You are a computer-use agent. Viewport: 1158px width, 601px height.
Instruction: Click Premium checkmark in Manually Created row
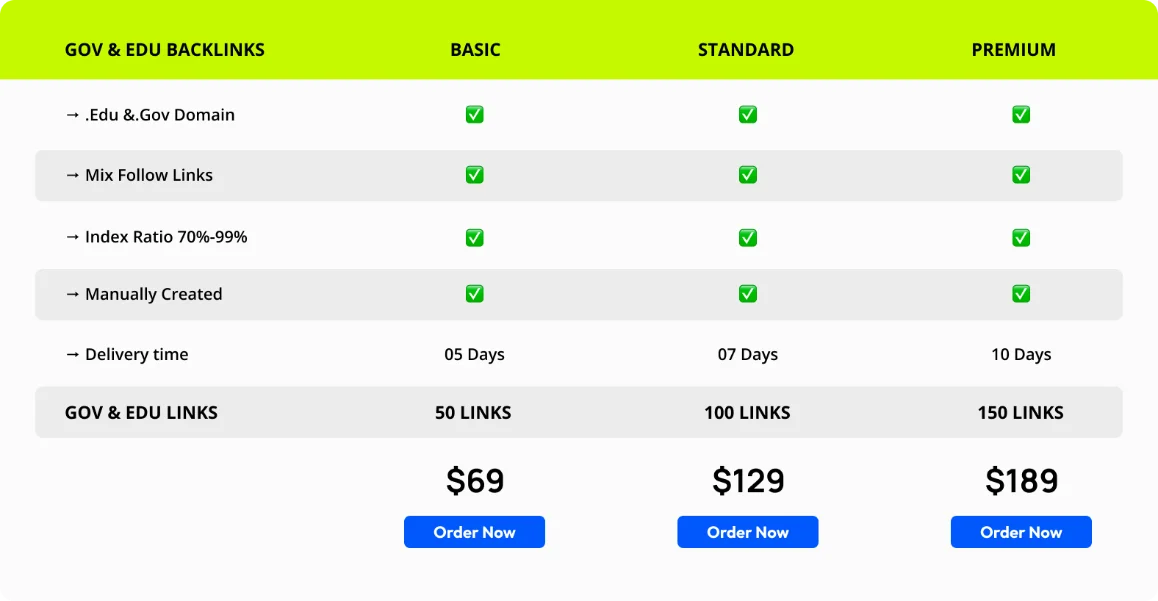(x=1021, y=294)
